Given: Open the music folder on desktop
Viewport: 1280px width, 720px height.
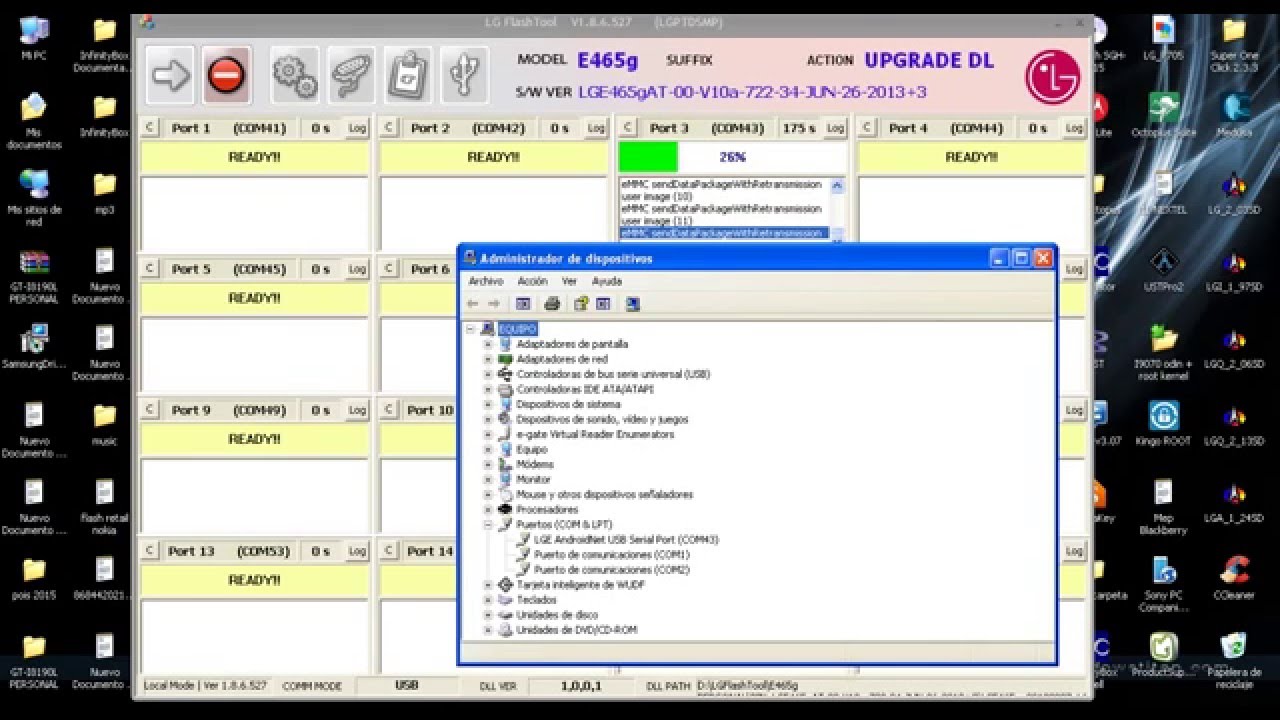Looking at the screenshot, I should click(x=105, y=423).
